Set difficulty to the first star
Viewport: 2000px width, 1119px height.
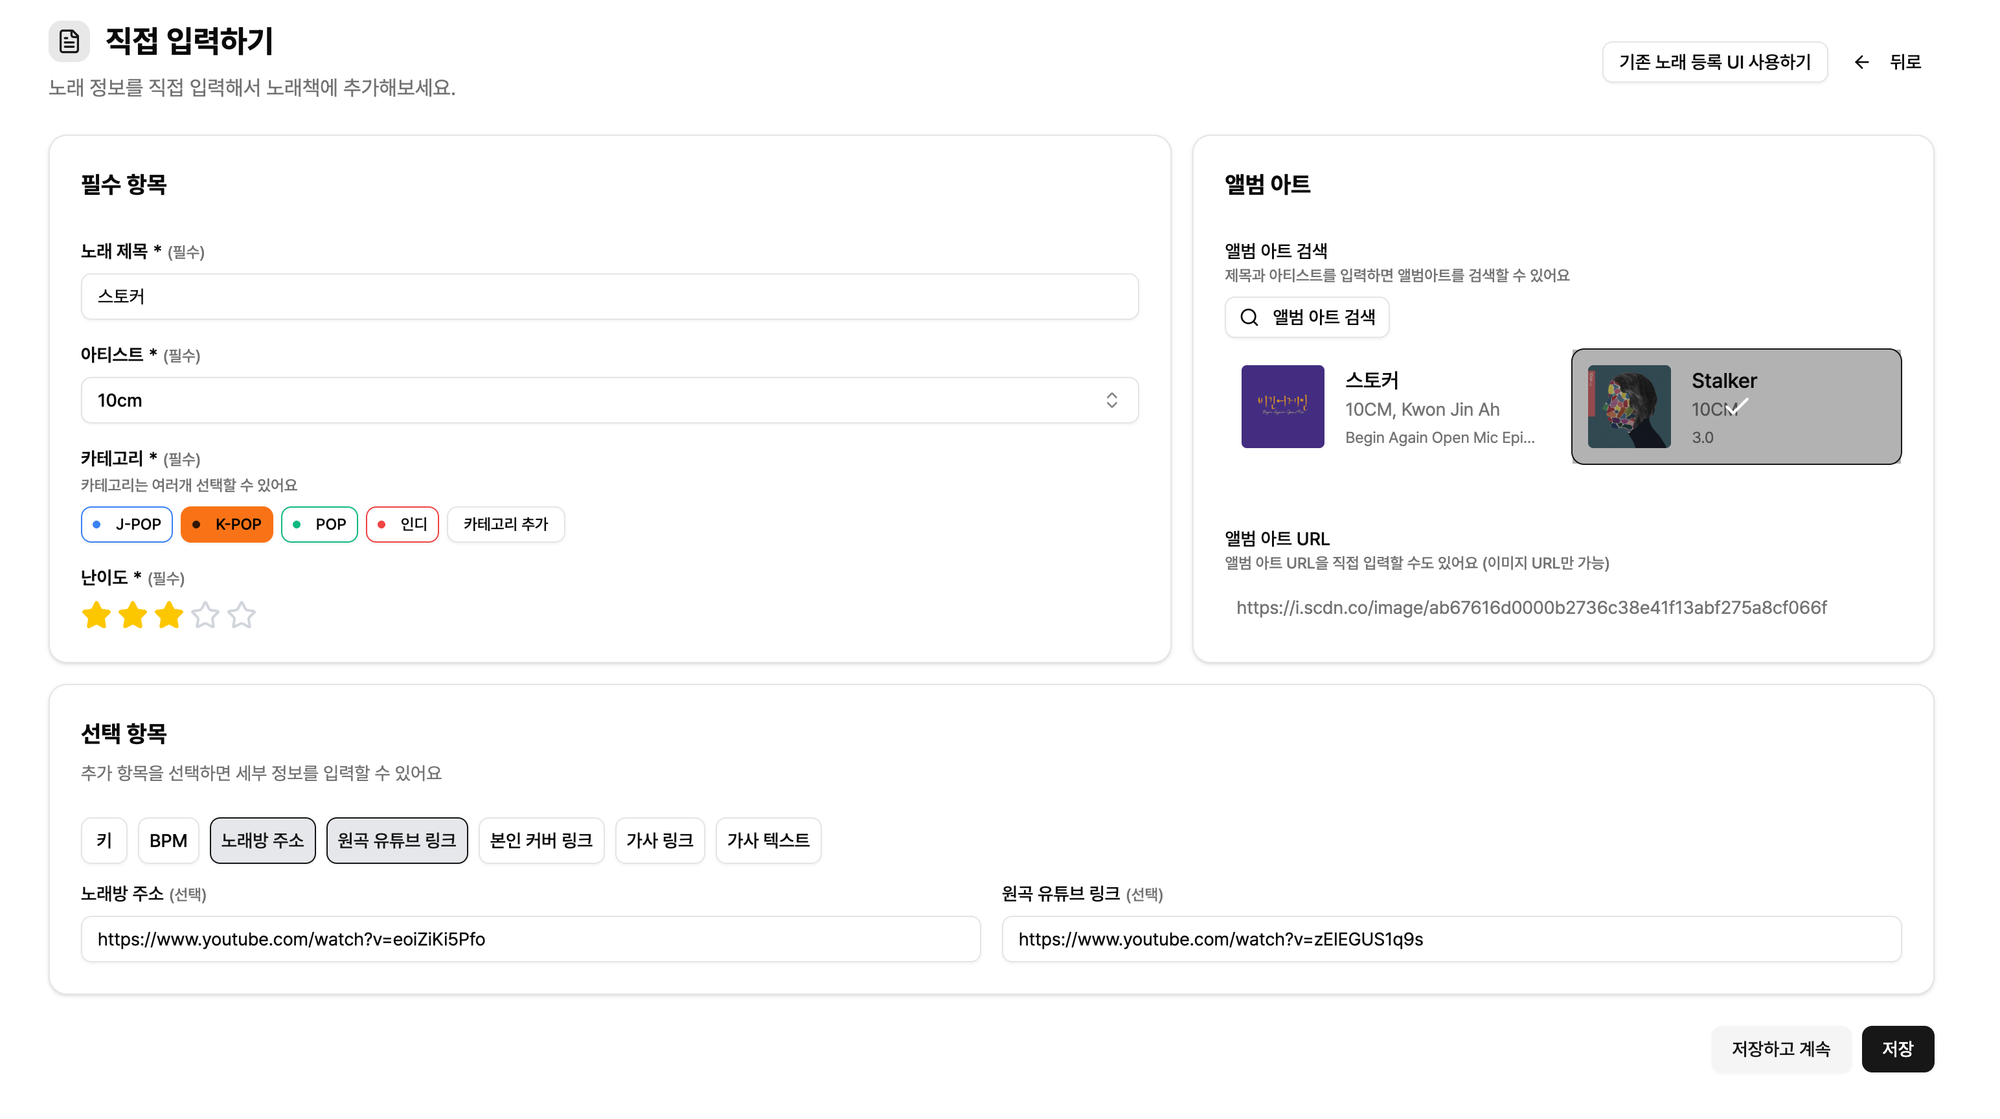[x=96, y=615]
